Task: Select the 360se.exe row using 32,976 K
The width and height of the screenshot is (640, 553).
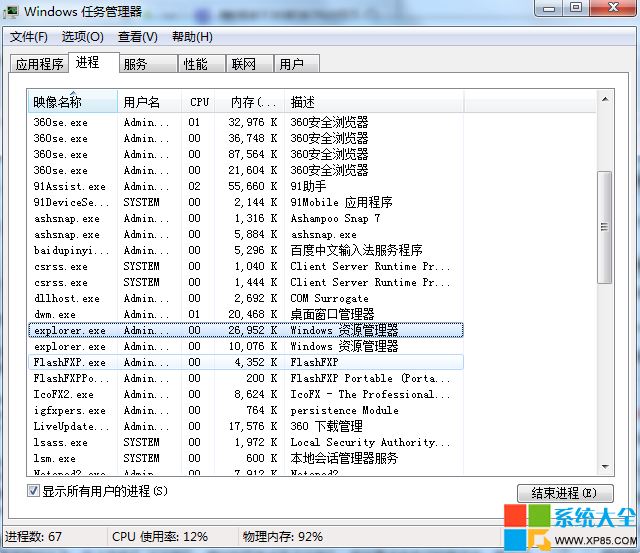Action: click(x=246, y=122)
